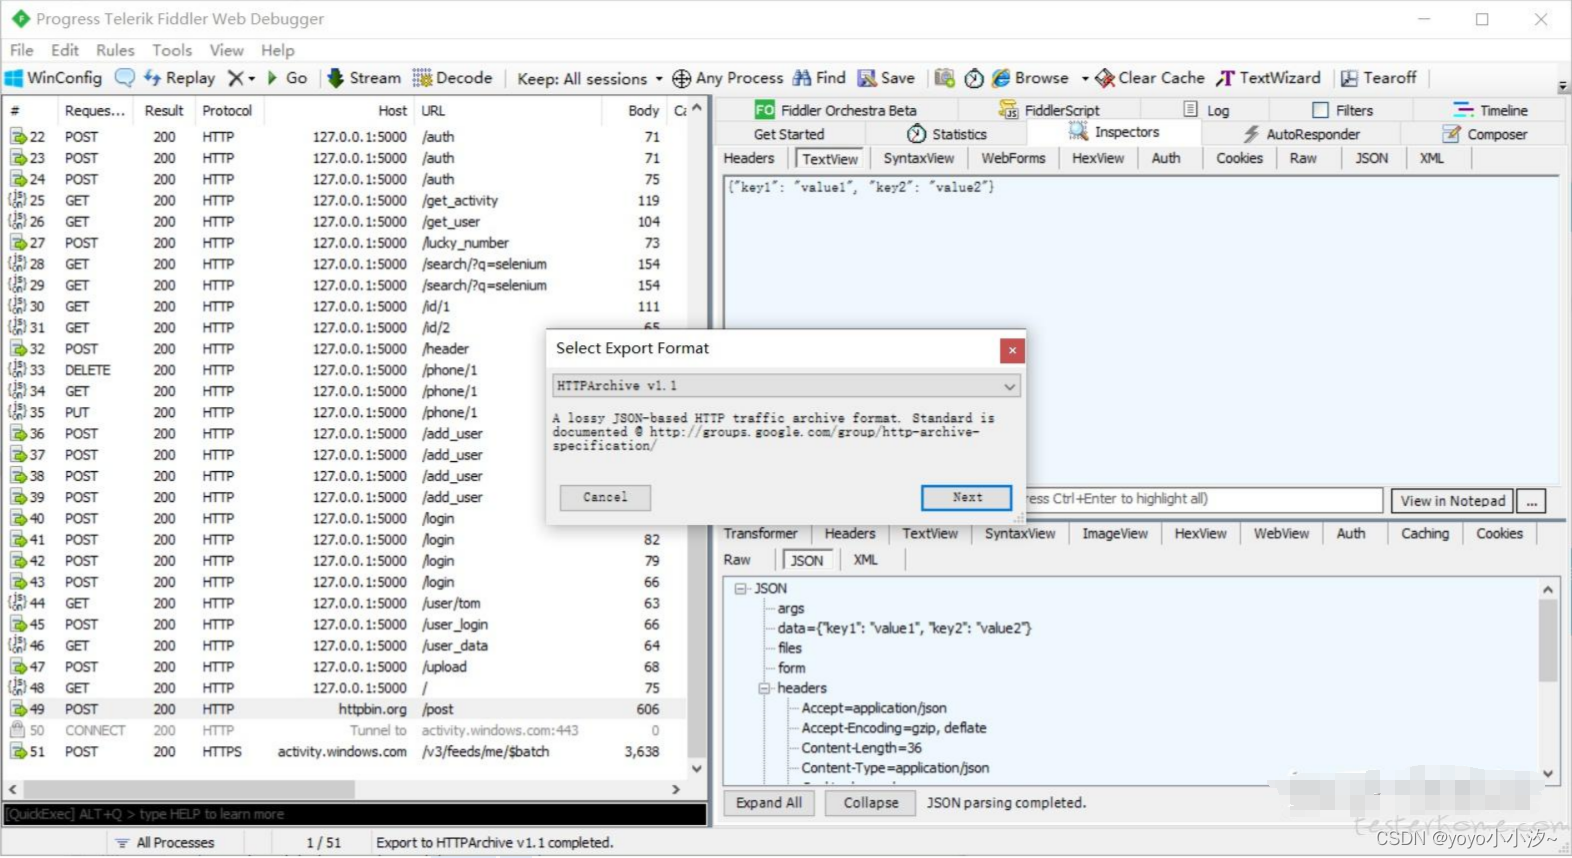The height and width of the screenshot is (858, 1572).
Task: Save sessions with toolbar Save
Action: 886,78
